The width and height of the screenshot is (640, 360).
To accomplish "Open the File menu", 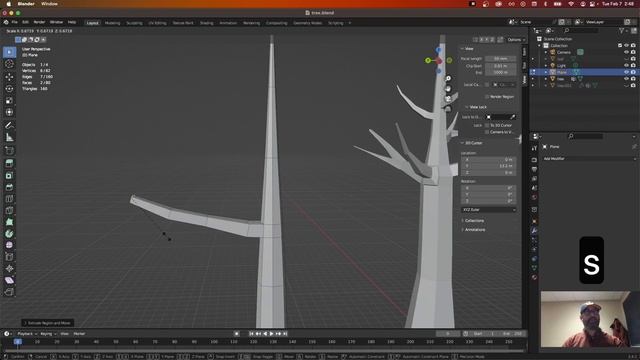I will click(x=15, y=22).
